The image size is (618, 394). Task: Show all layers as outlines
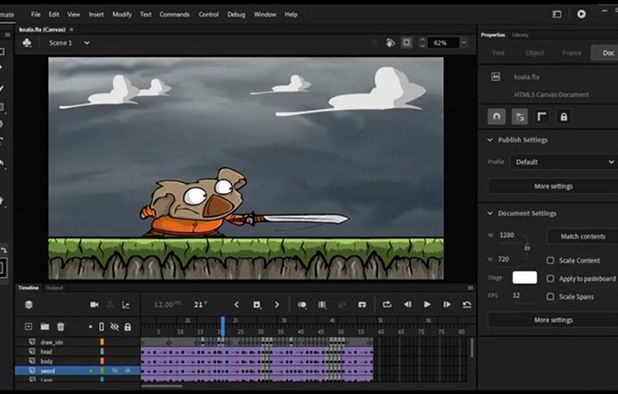102,327
